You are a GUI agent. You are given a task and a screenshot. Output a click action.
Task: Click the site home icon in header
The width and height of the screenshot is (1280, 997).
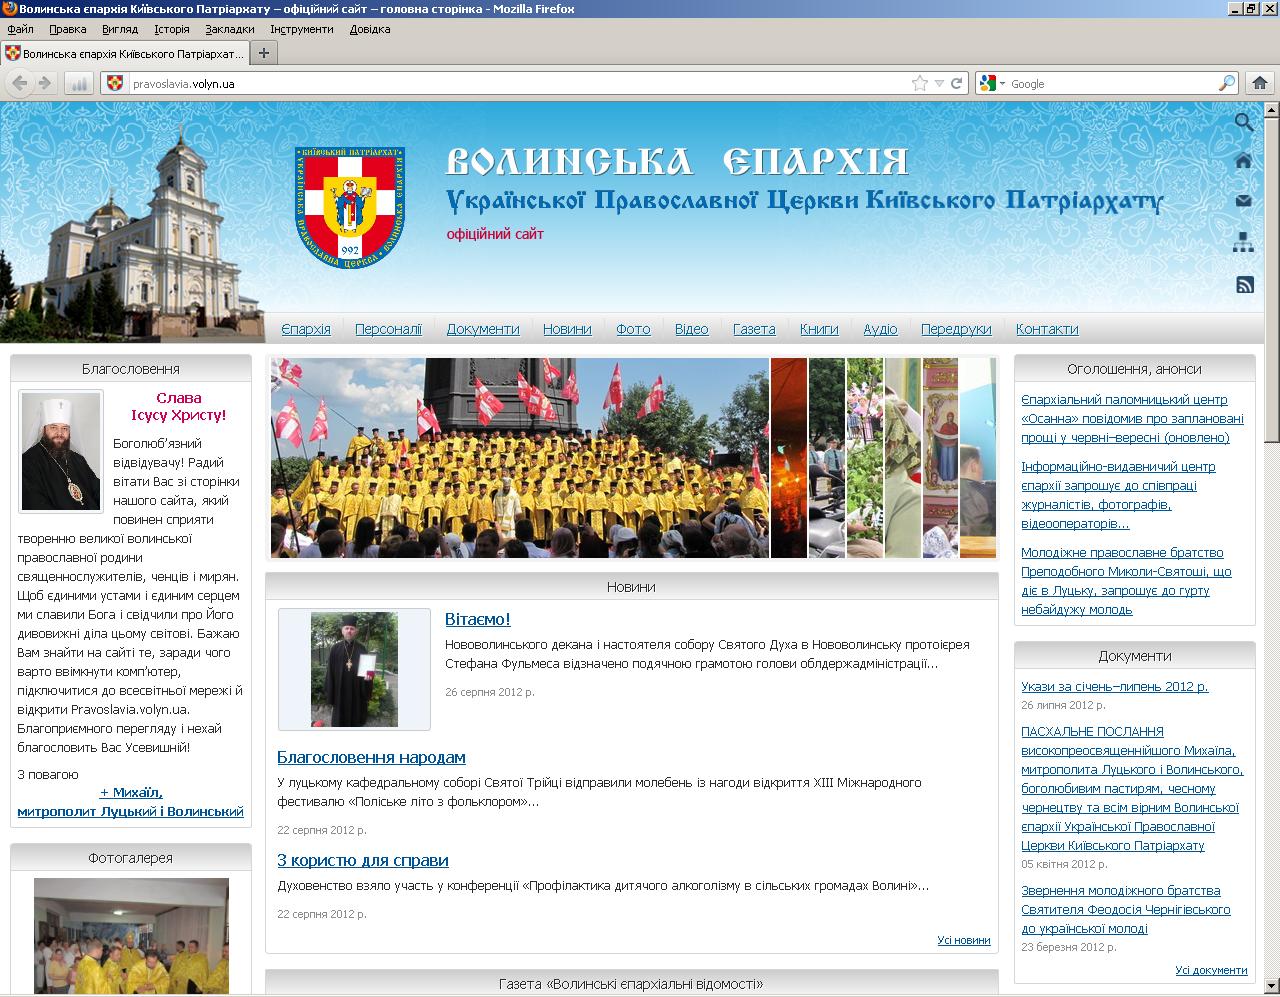click(1244, 161)
